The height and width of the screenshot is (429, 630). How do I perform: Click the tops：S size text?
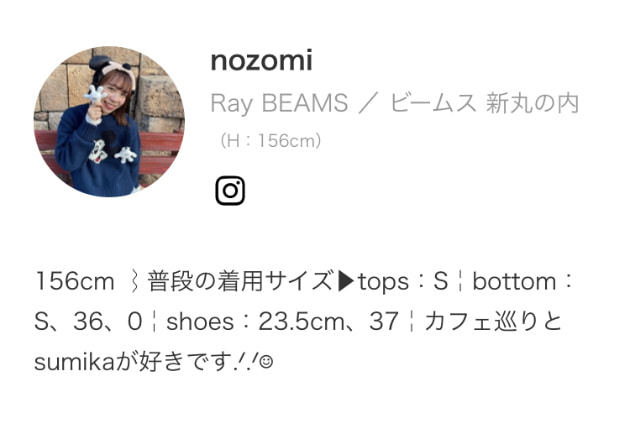[x=403, y=282]
